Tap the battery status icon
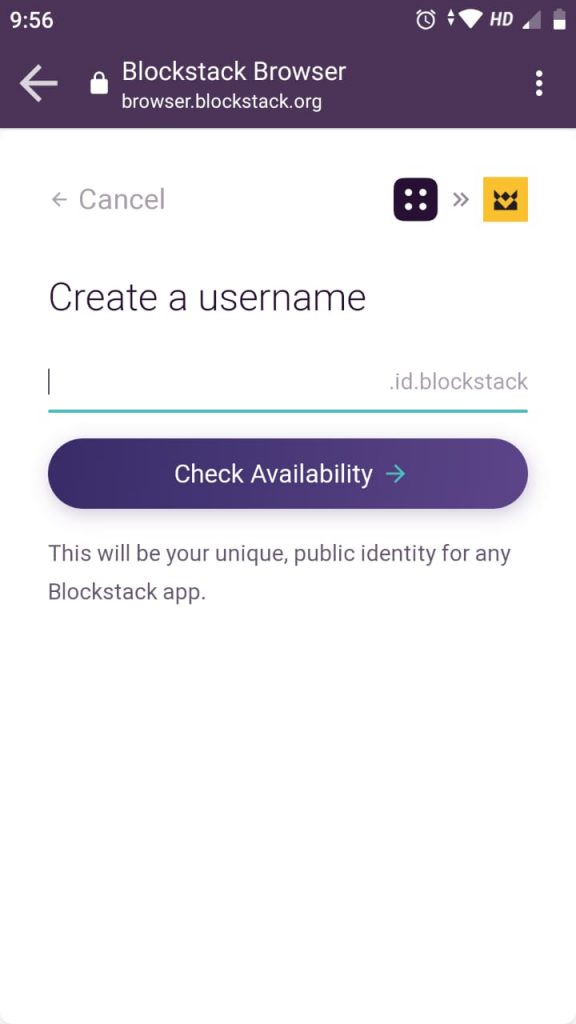The height and width of the screenshot is (1024, 576). point(559,20)
